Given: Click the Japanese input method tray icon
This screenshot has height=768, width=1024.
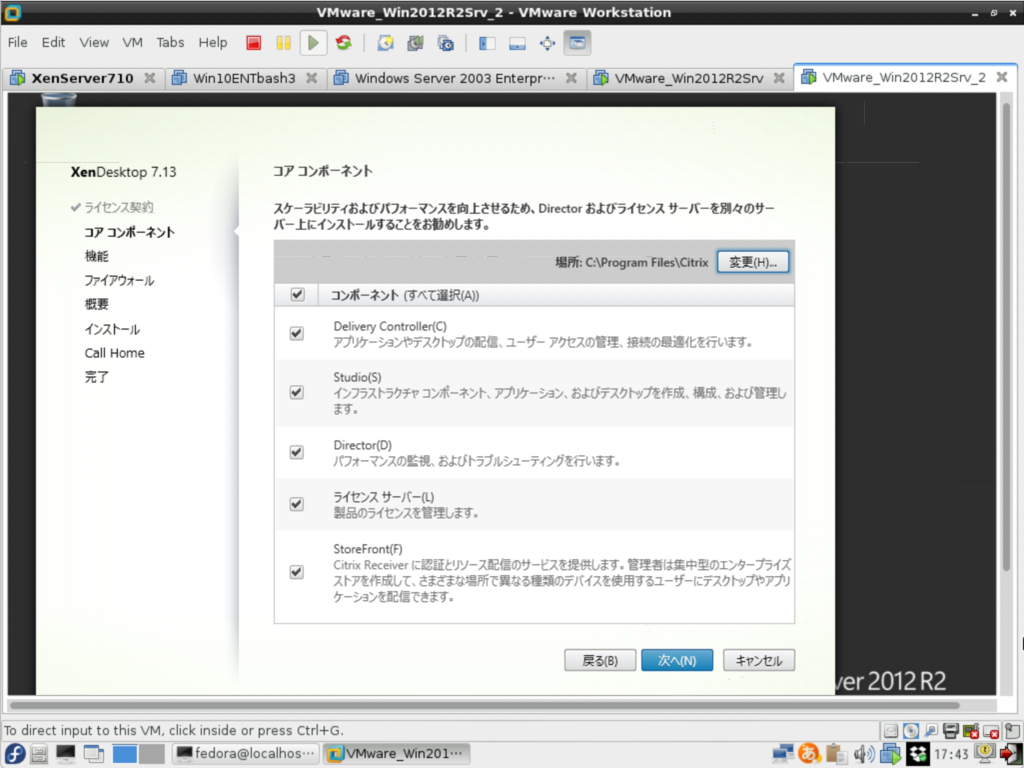Looking at the screenshot, I should coord(809,754).
